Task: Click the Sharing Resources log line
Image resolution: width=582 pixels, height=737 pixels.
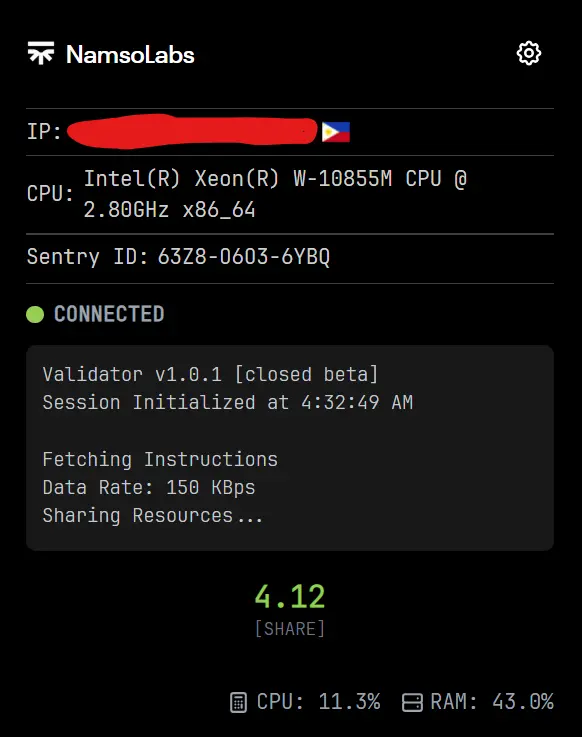Action: 152,516
